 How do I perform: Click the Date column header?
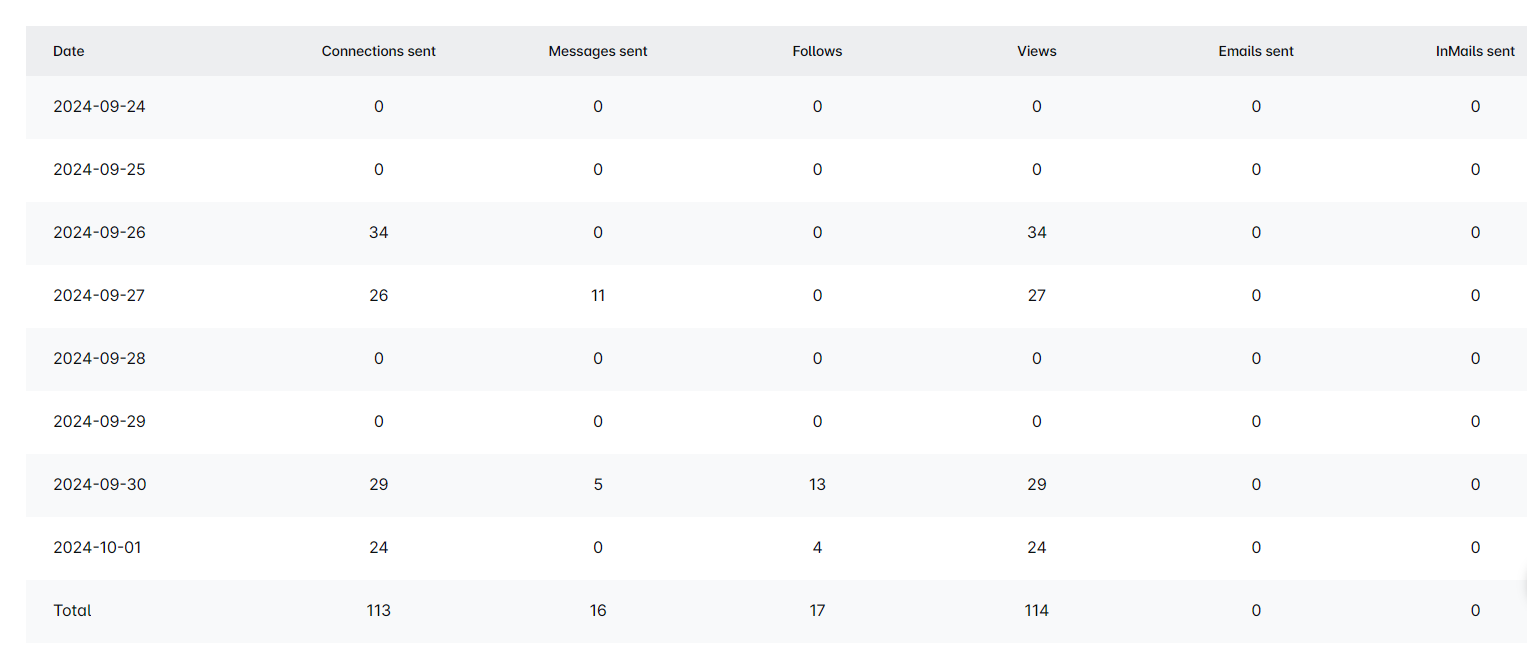click(x=69, y=51)
